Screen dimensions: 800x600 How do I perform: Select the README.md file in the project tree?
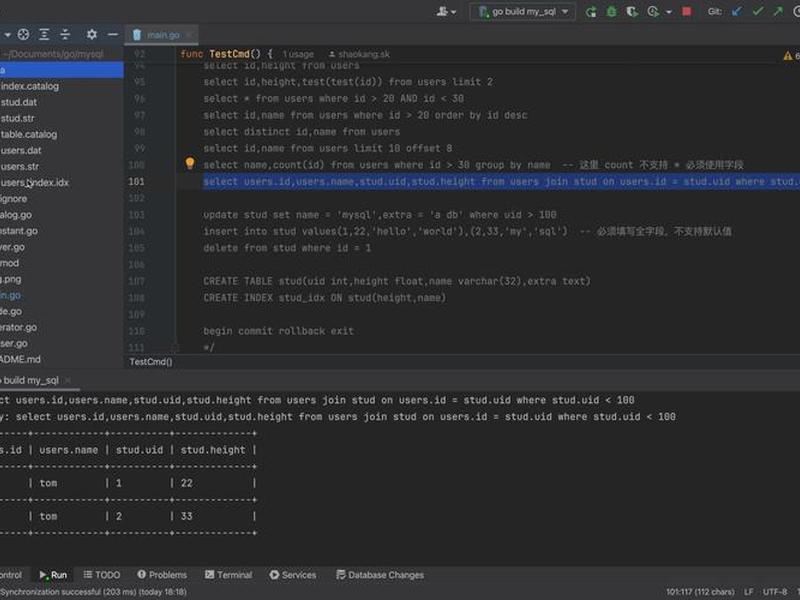(20, 359)
